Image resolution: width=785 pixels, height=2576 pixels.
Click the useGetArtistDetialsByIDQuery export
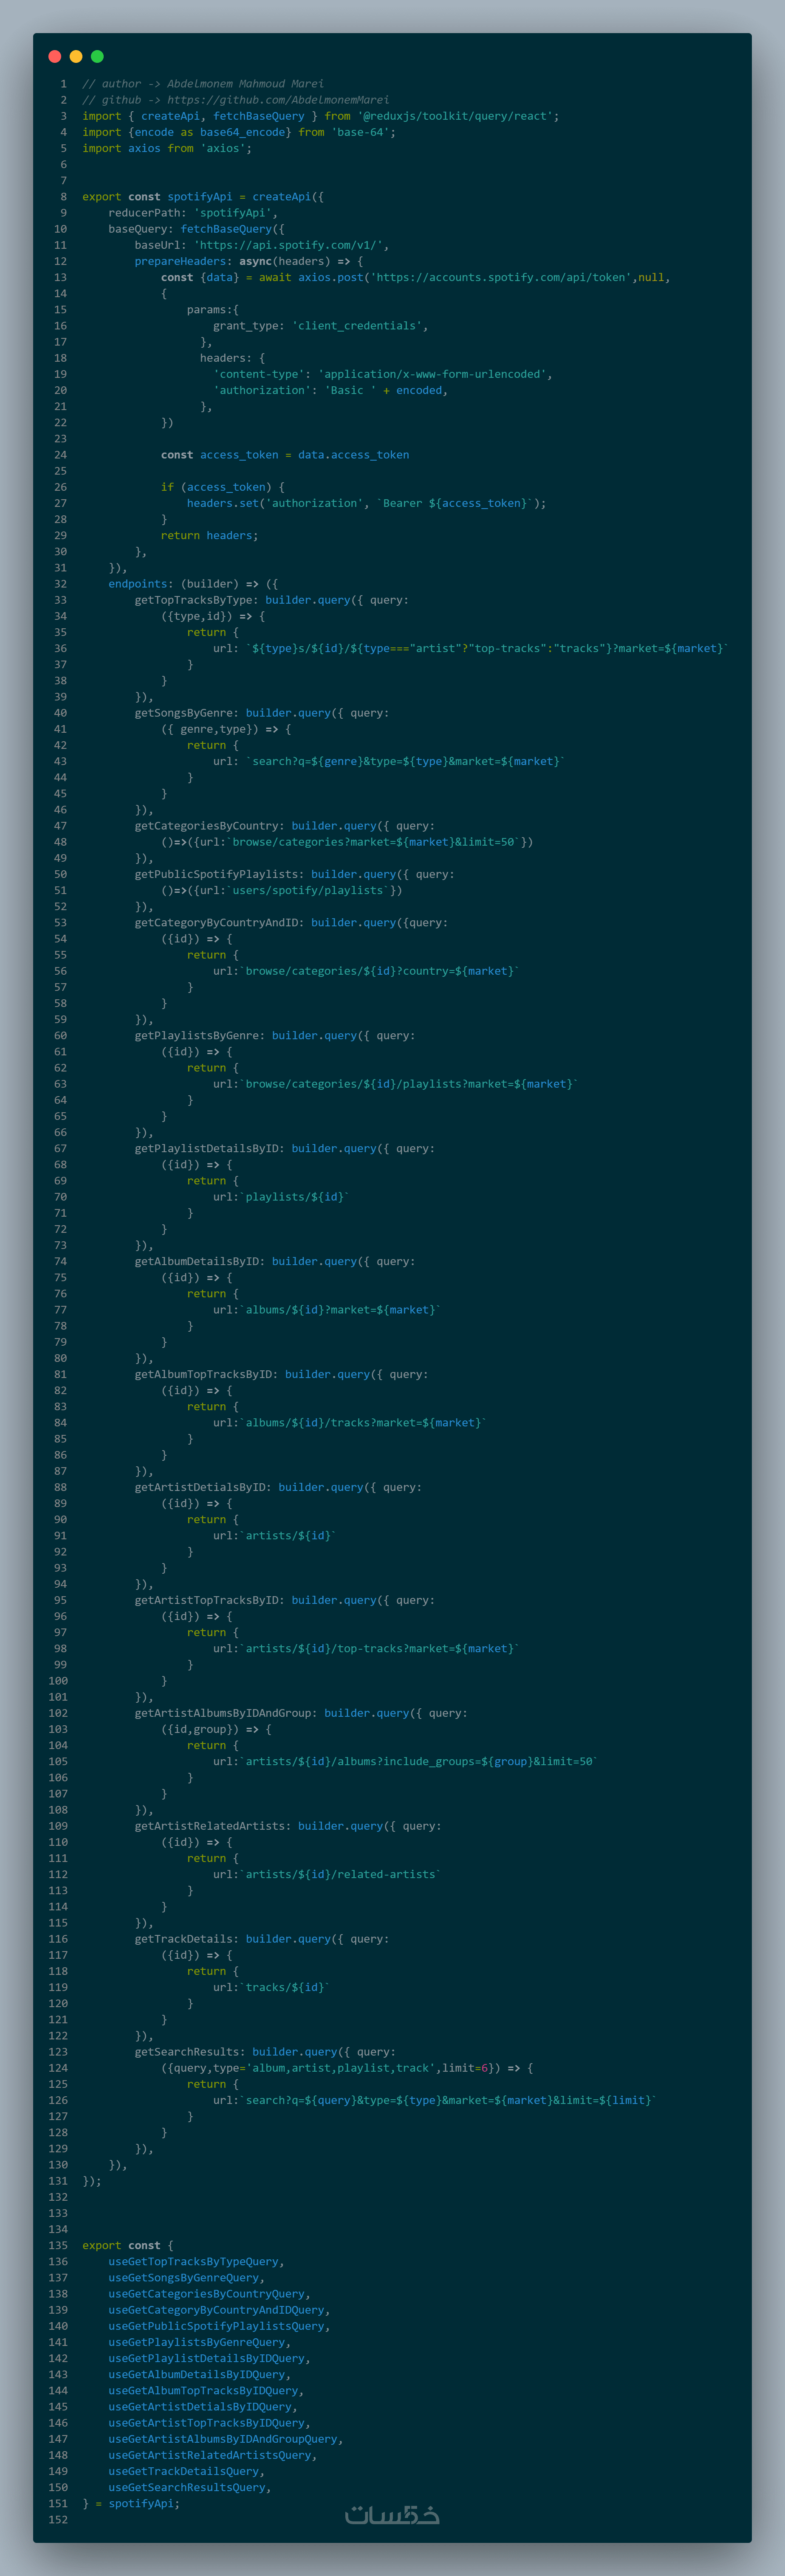[x=200, y=2408]
